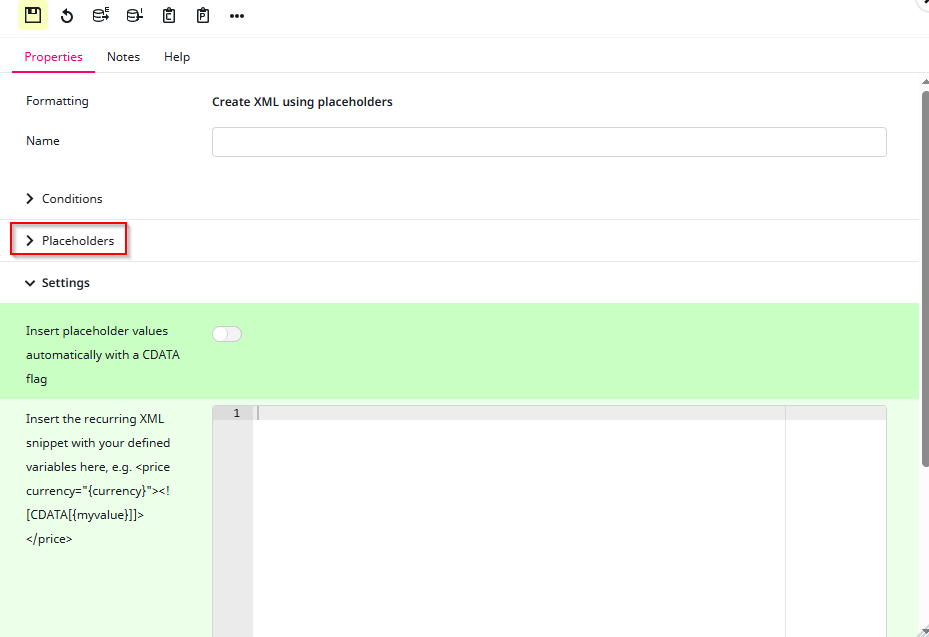Collapse the Settings section
Viewport: 929px width, 637px height.
pos(65,283)
